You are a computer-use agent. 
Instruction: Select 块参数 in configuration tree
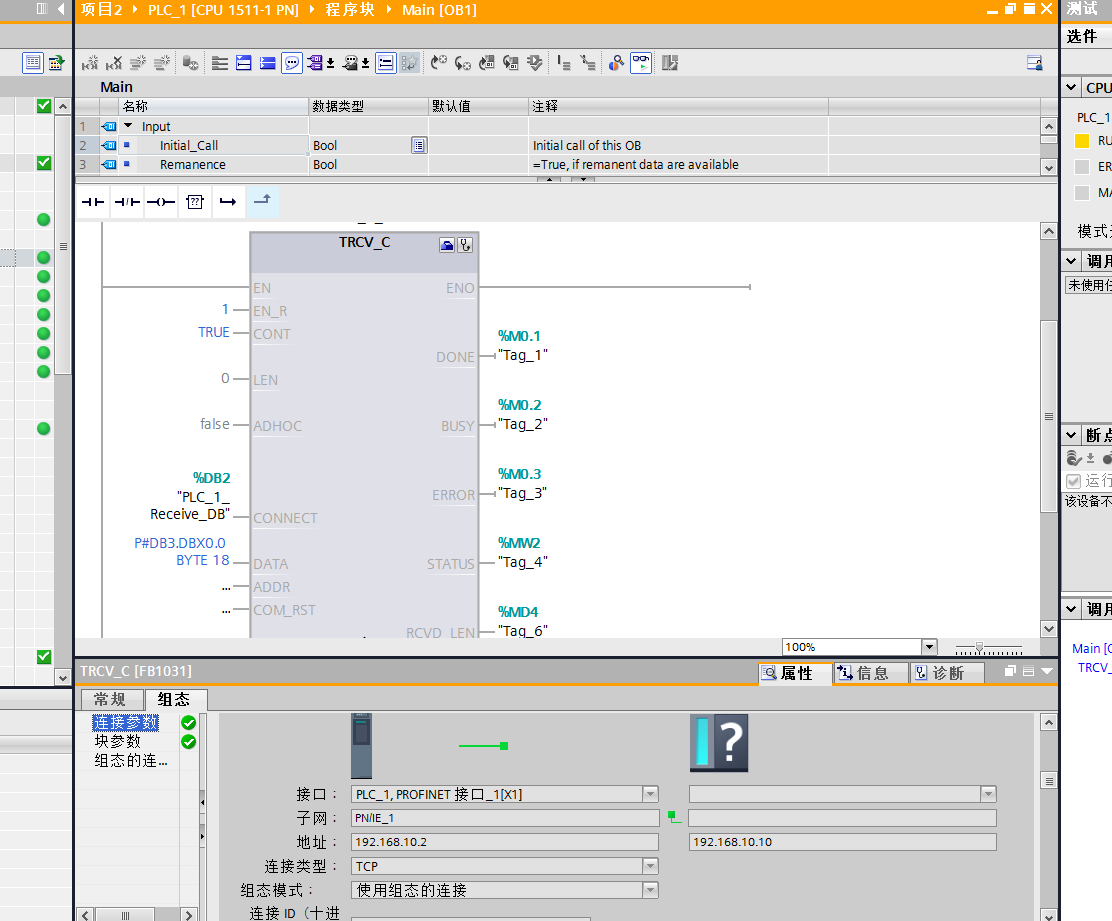[118, 742]
